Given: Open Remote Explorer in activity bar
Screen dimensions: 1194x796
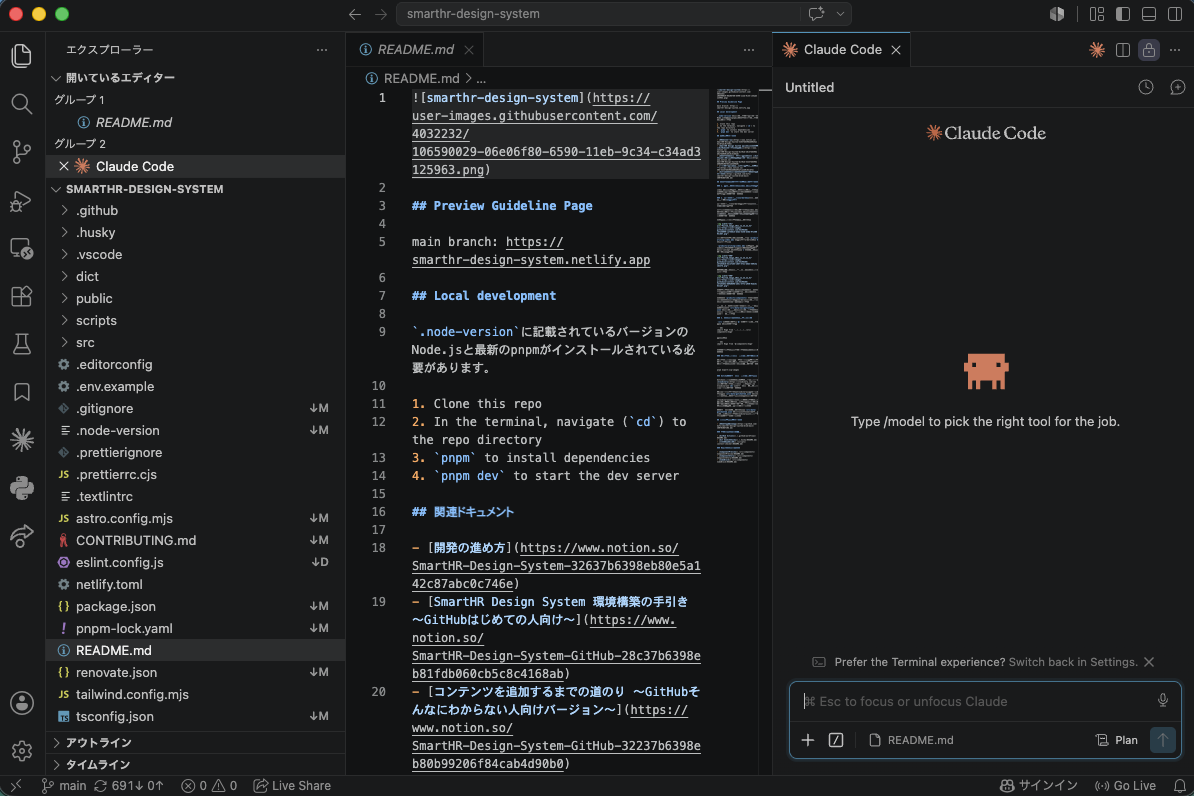Looking at the screenshot, I should (21, 248).
